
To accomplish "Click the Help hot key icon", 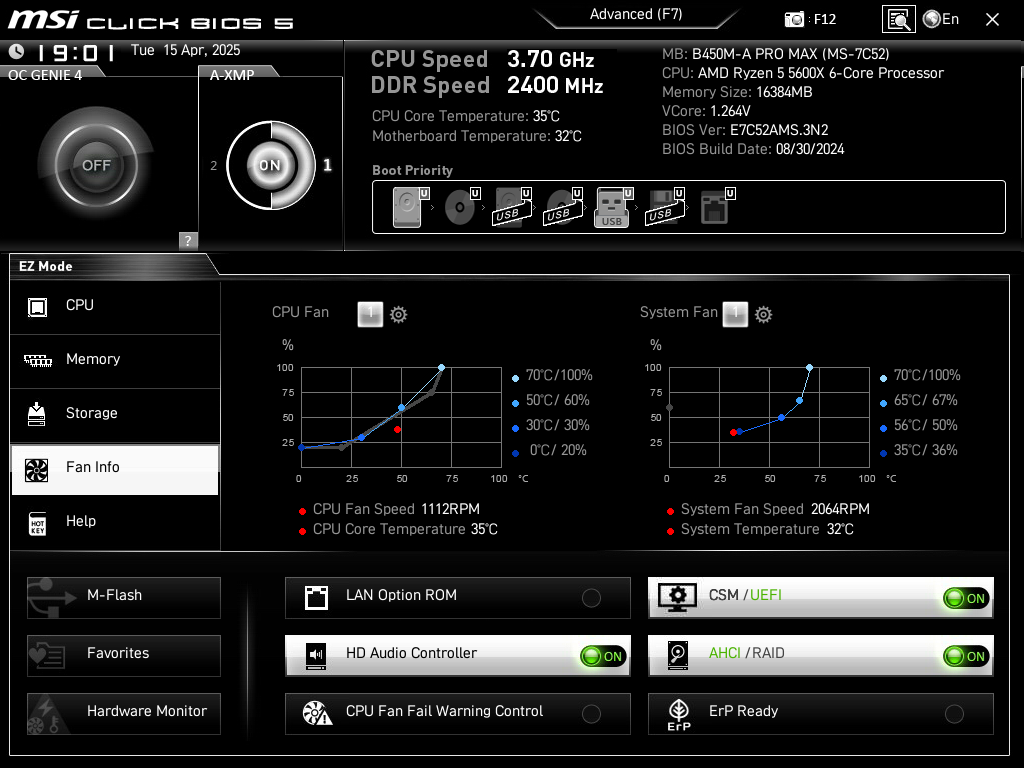I will click(x=38, y=523).
